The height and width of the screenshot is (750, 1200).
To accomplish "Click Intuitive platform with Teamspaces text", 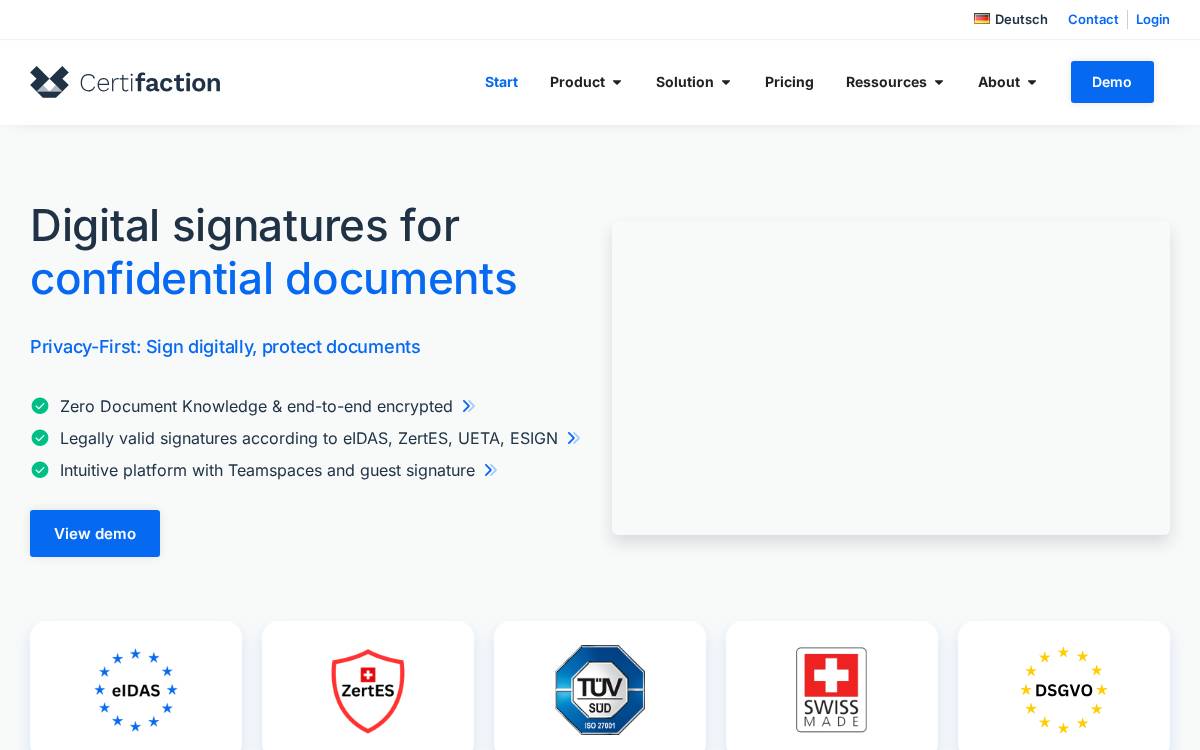I will [x=267, y=470].
